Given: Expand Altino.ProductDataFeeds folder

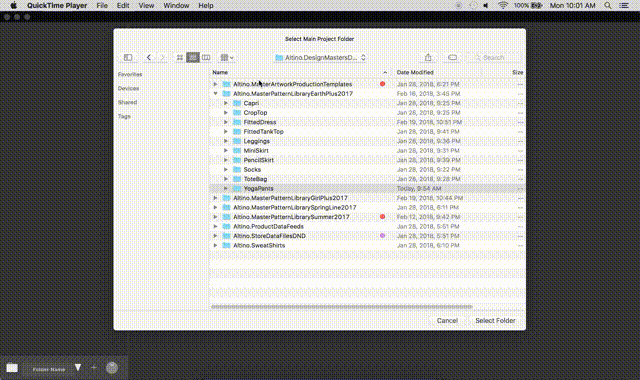Looking at the screenshot, I should 215,226.
